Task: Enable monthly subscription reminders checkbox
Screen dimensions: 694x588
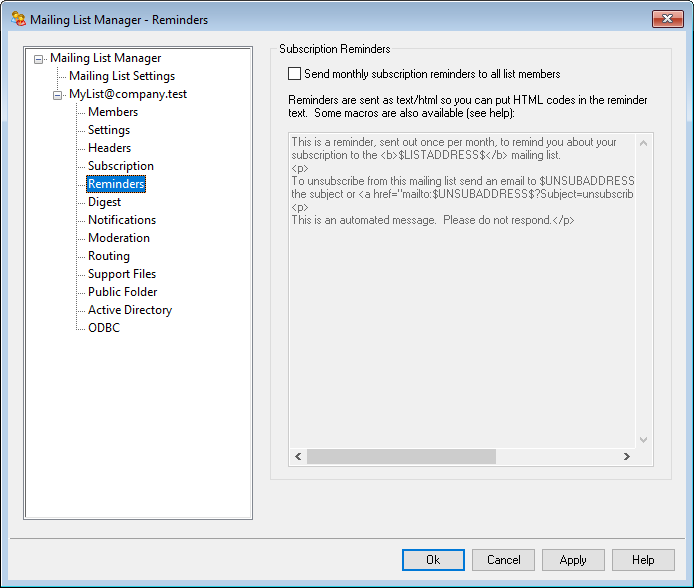Action: tap(294, 74)
